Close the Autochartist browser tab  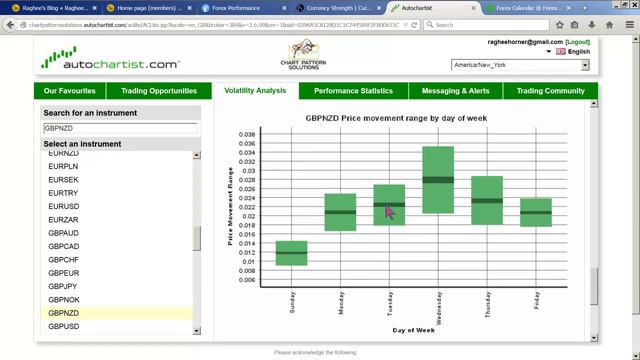(x=473, y=8)
